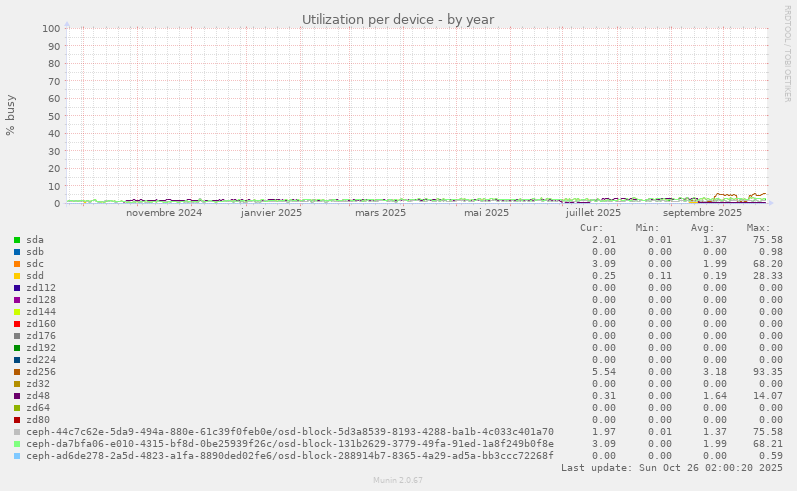The width and height of the screenshot is (797, 491).
Task: Click the 'Max:' column header
Action: tap(758, 228)
